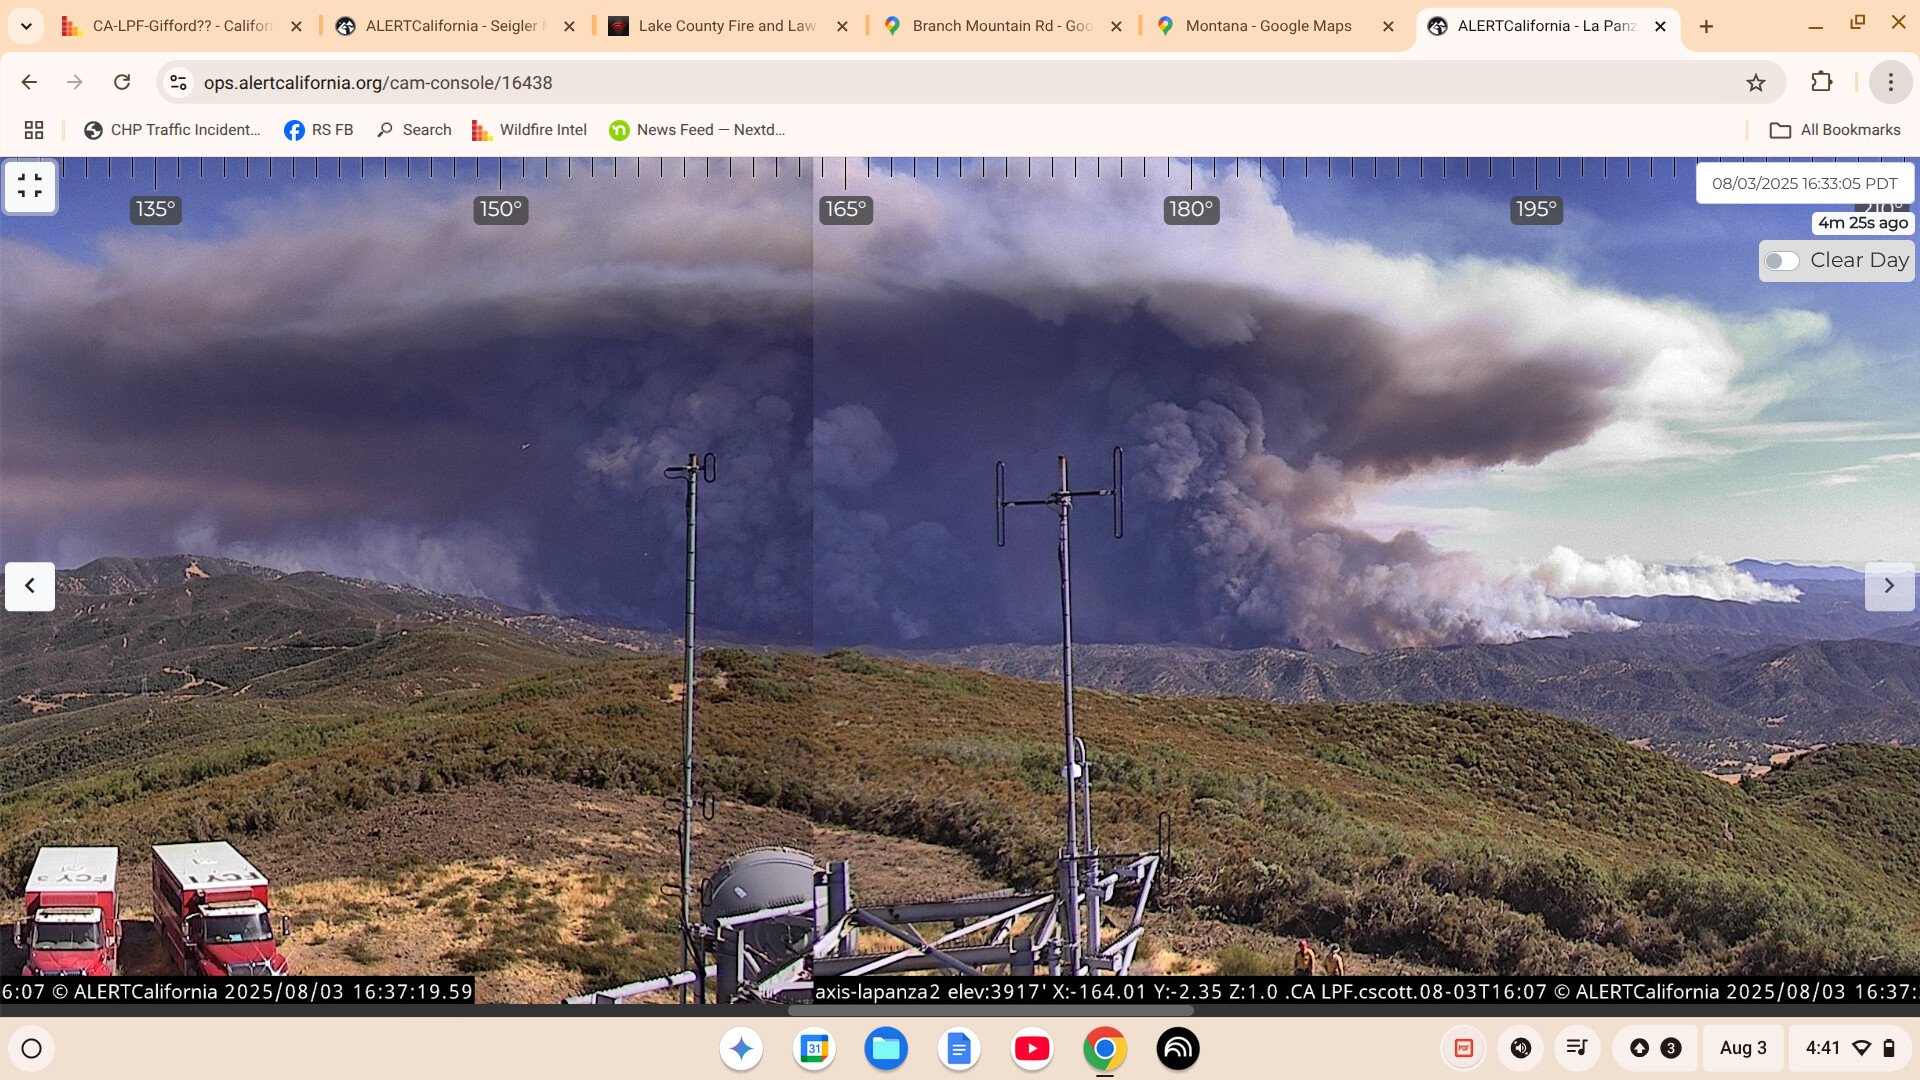Expand the tab search dropdown arrow

pyautogui.click(x=26, y=26)
